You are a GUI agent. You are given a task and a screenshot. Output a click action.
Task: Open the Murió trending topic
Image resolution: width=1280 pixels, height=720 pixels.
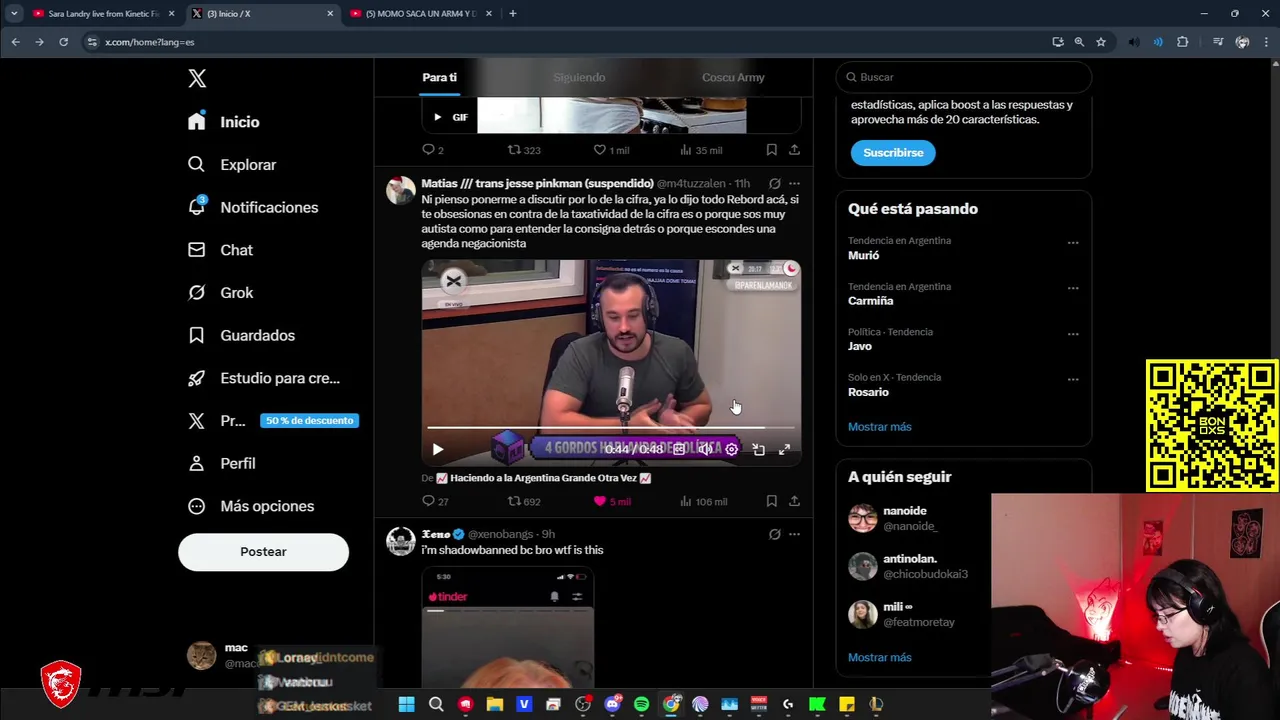[x=864, y=256]
